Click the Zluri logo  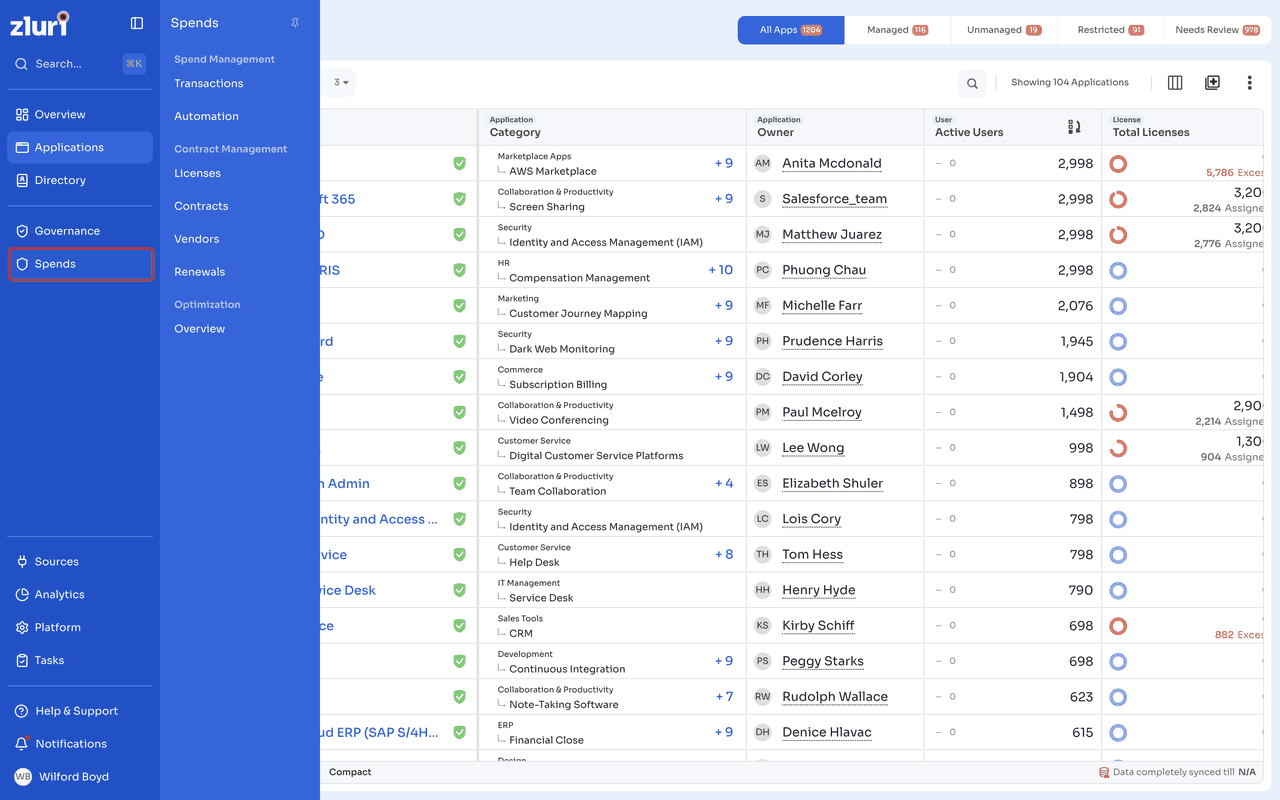tap(39, 23)
